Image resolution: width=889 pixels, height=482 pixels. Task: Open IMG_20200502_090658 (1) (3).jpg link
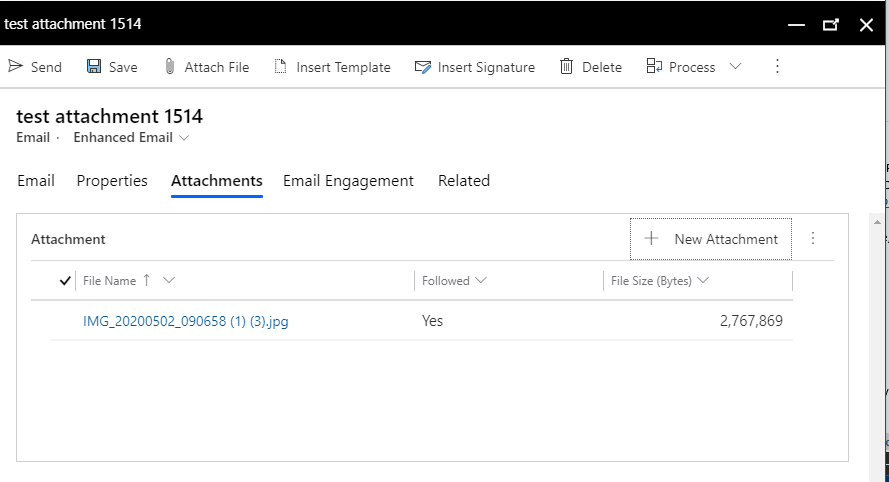coord(185,322)
